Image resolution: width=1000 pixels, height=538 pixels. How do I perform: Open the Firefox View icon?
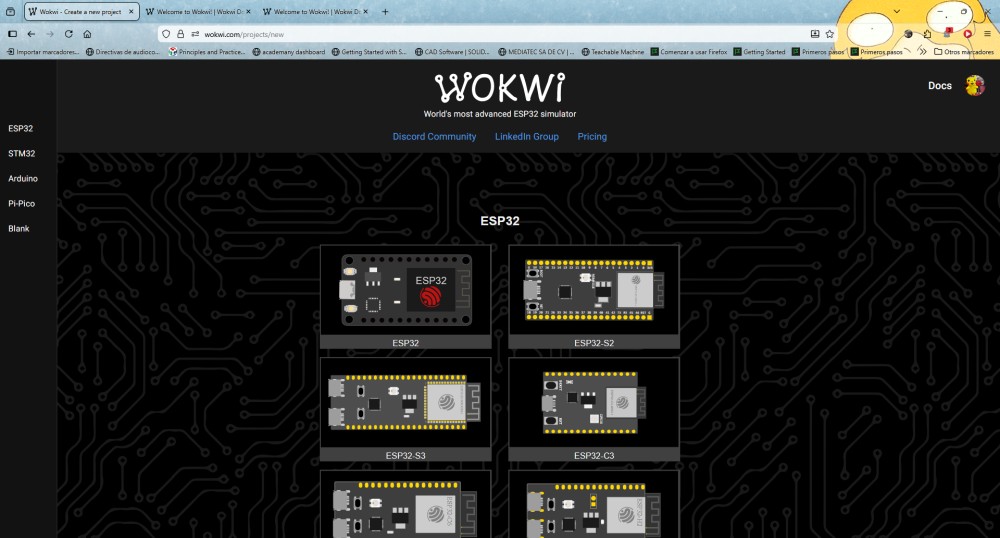[10, 11]
